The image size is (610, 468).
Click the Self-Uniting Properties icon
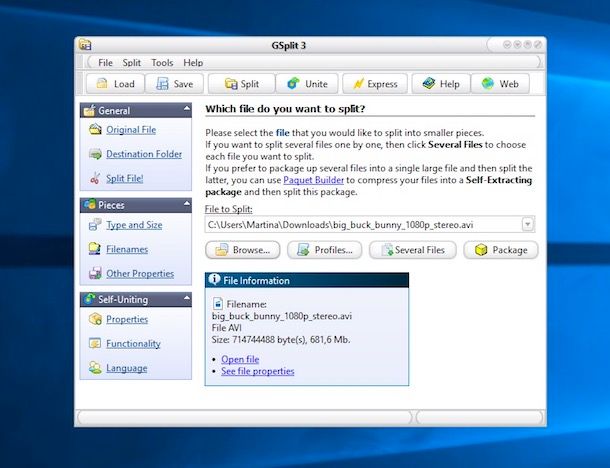[x=95, y=319]
